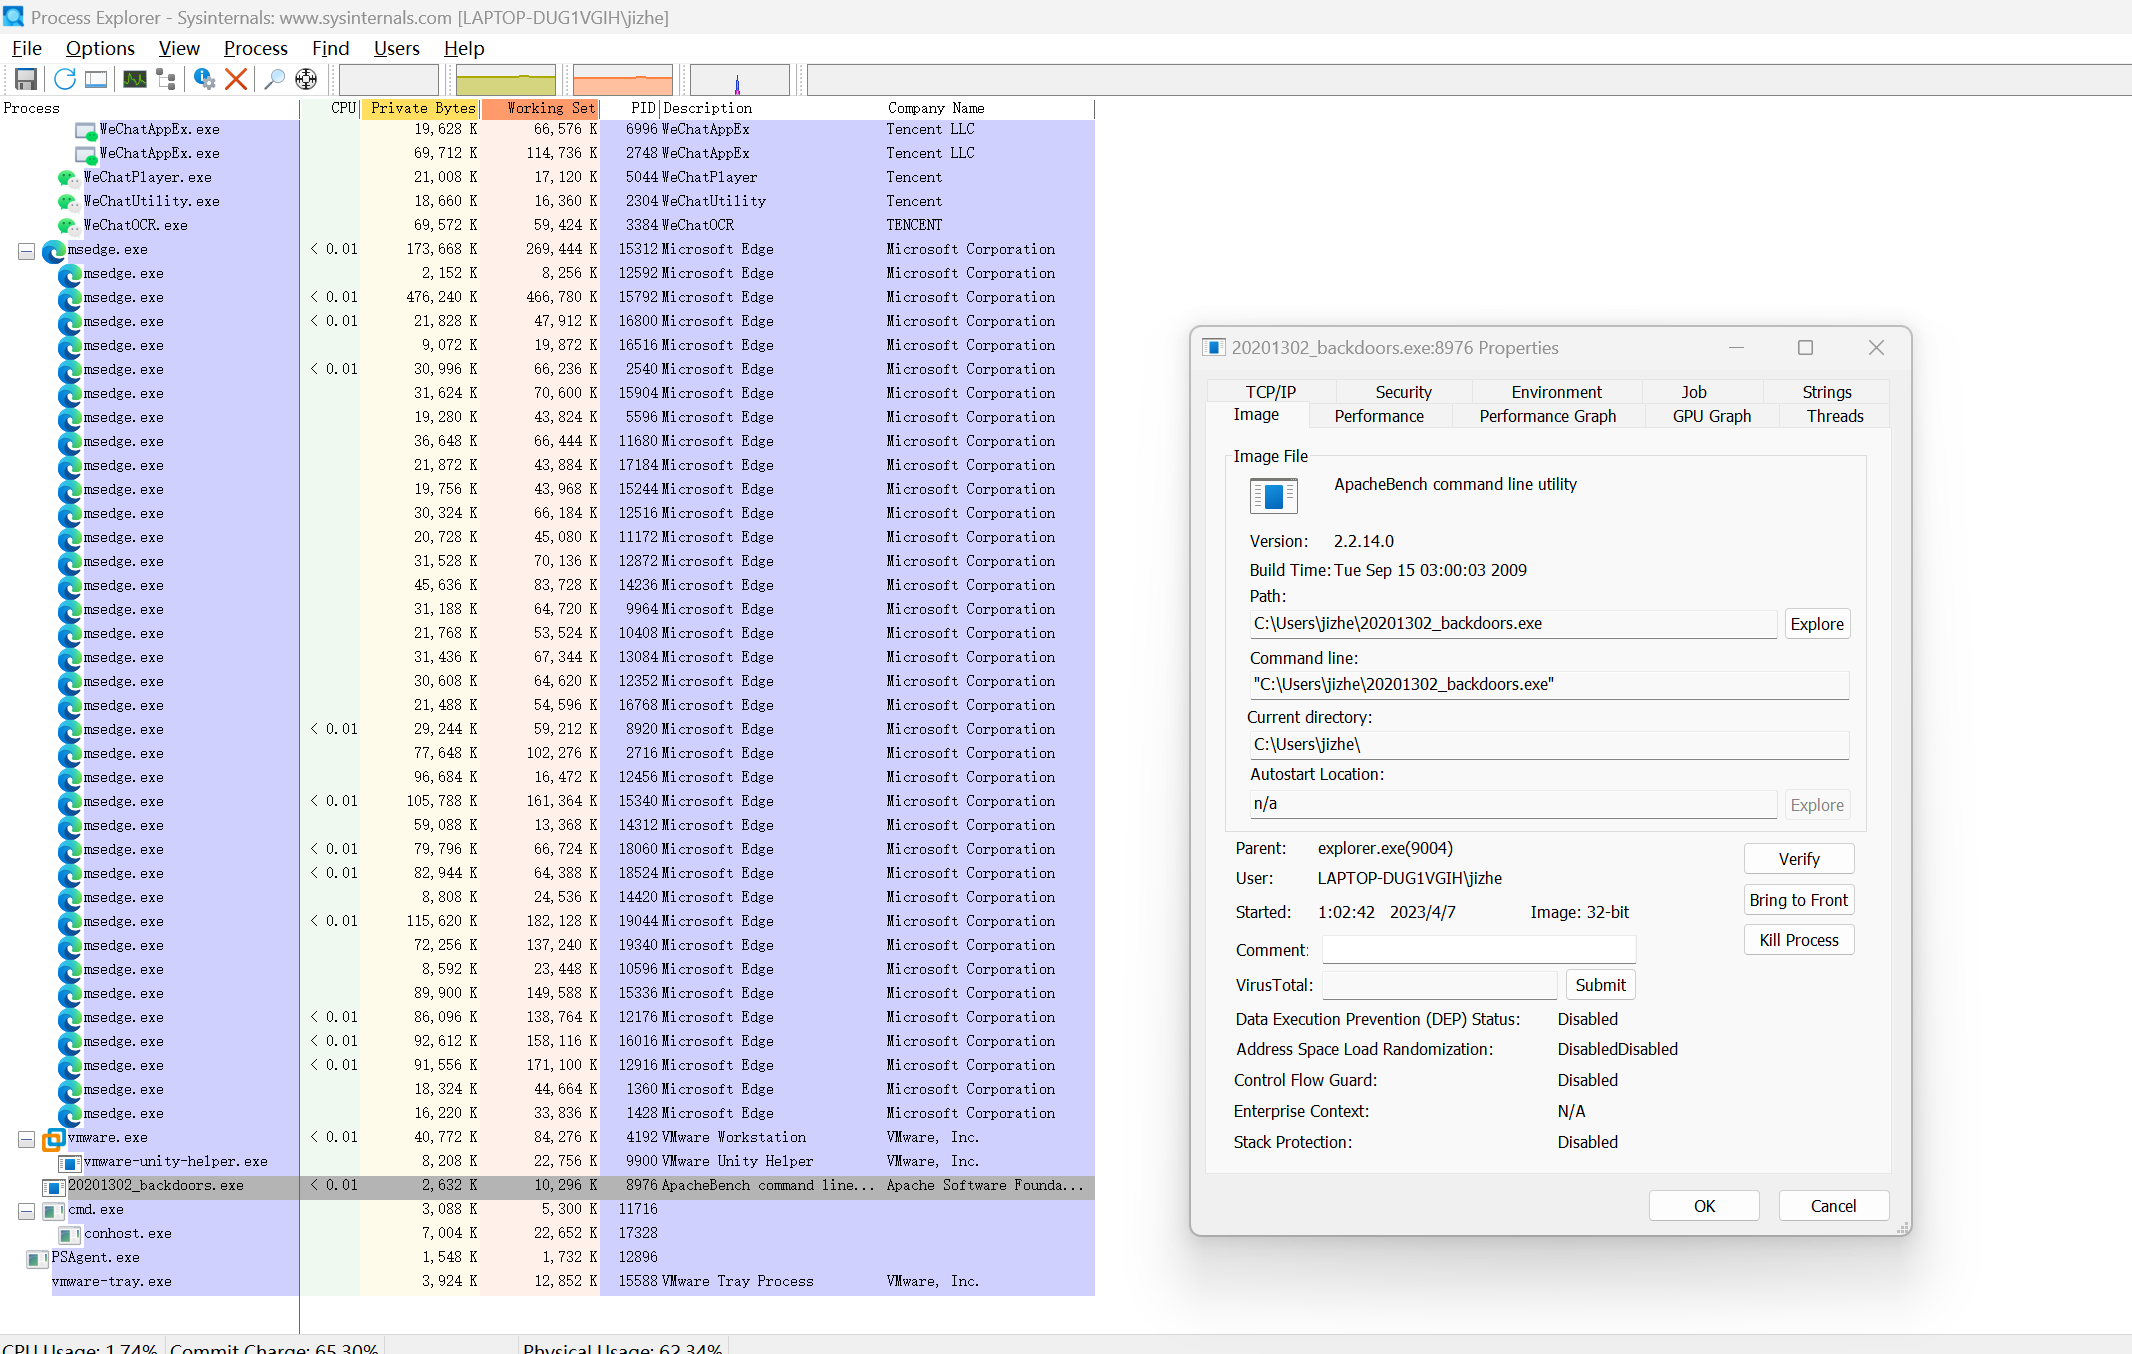The width and height of the screenshot is (2132, 1354).
Task: Switch to the Threads tab
Action: pos(1835,416)
